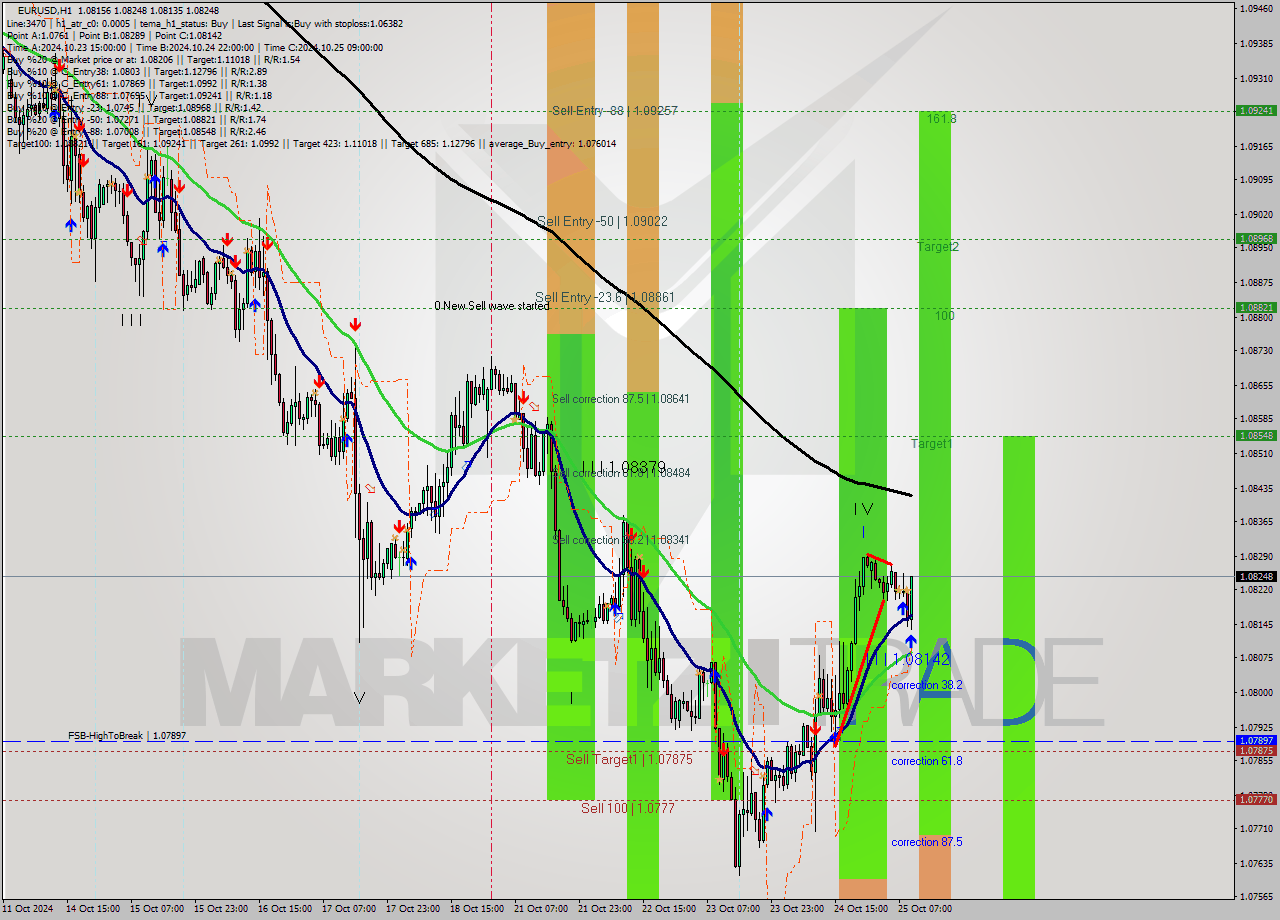The height and width of the screenshot is (920, 1280).
Task: Select 'Sell correction 87.5 | 1.08641' label
Action: pyautogui.click(x=620, y=399)
